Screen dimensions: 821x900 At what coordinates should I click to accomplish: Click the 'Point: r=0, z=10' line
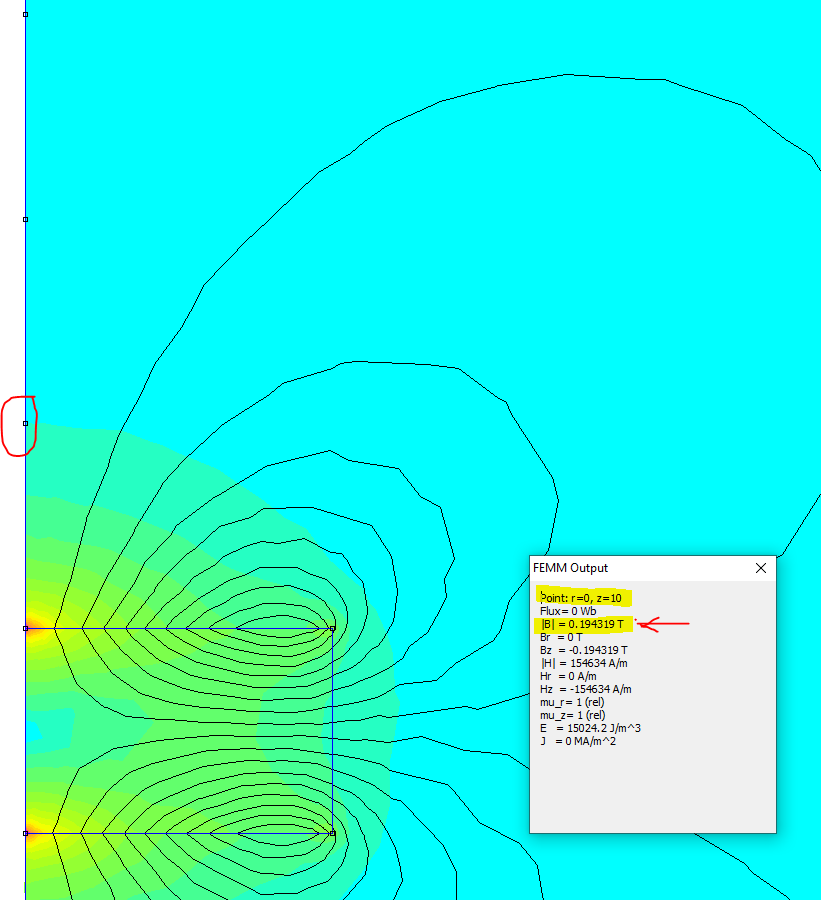(581, 598)
